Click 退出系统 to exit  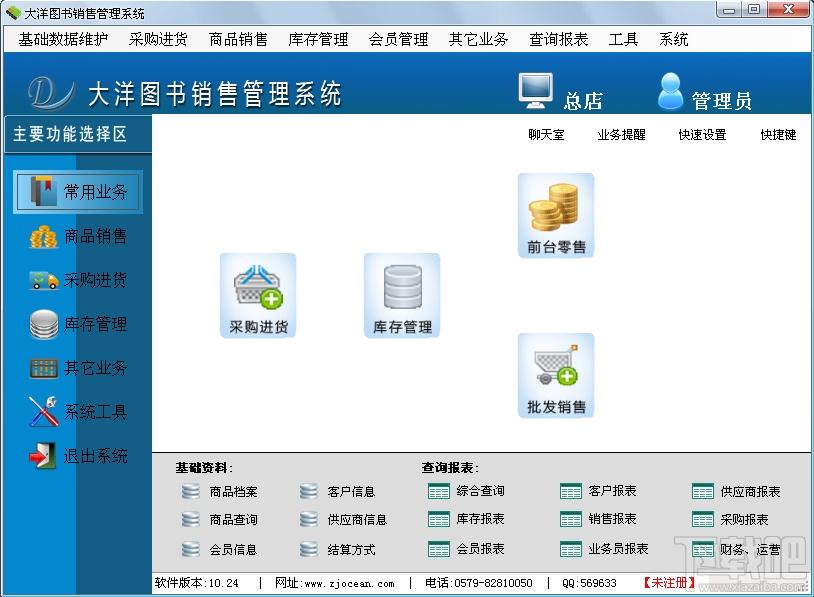point(78,456)
